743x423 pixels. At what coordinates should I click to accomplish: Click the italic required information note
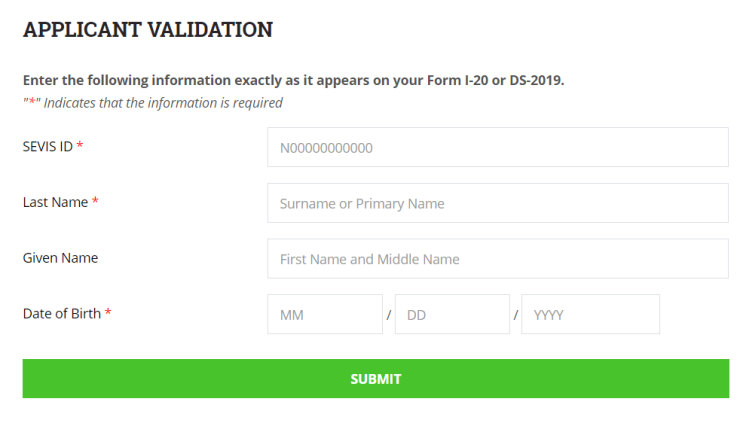click(153, 103)
